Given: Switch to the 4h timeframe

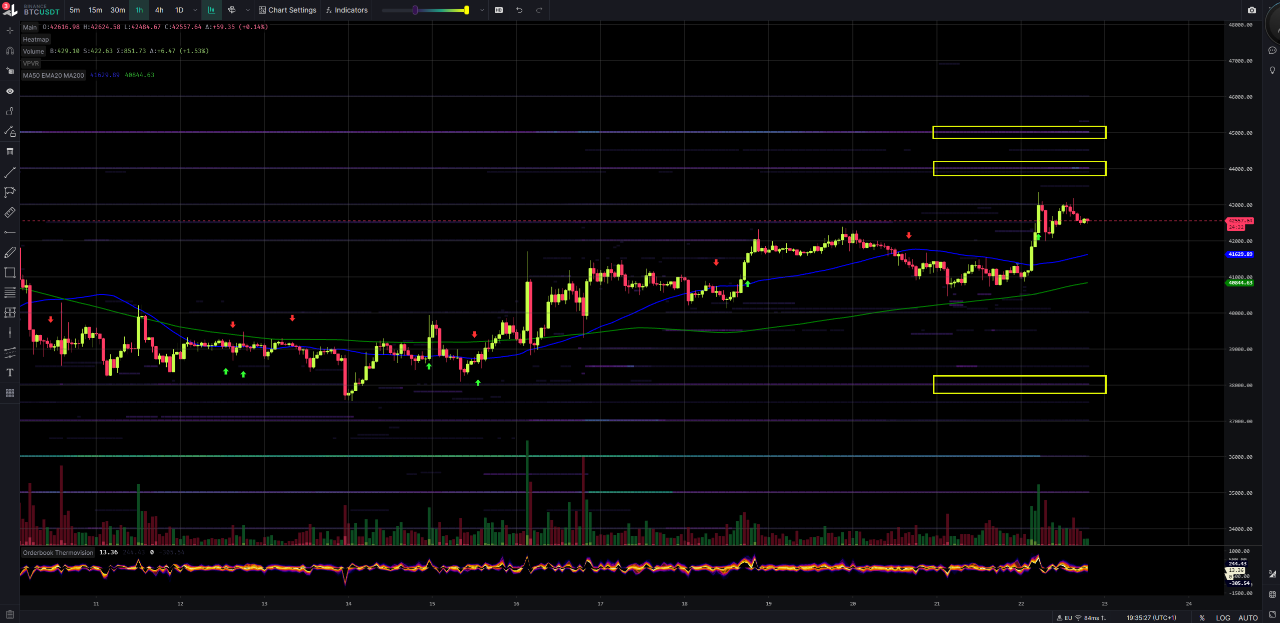Looking at the screenshot, I should point(159,10).
